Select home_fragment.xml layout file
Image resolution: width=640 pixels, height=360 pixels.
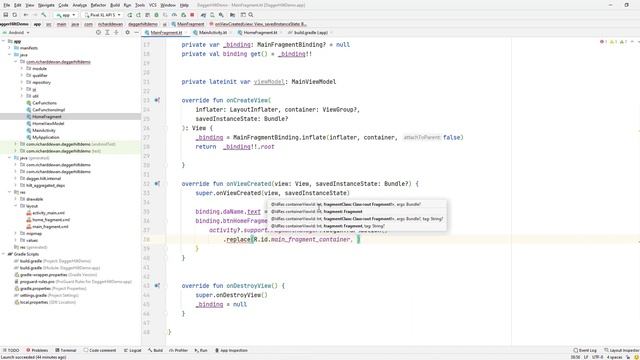point(51,220)
